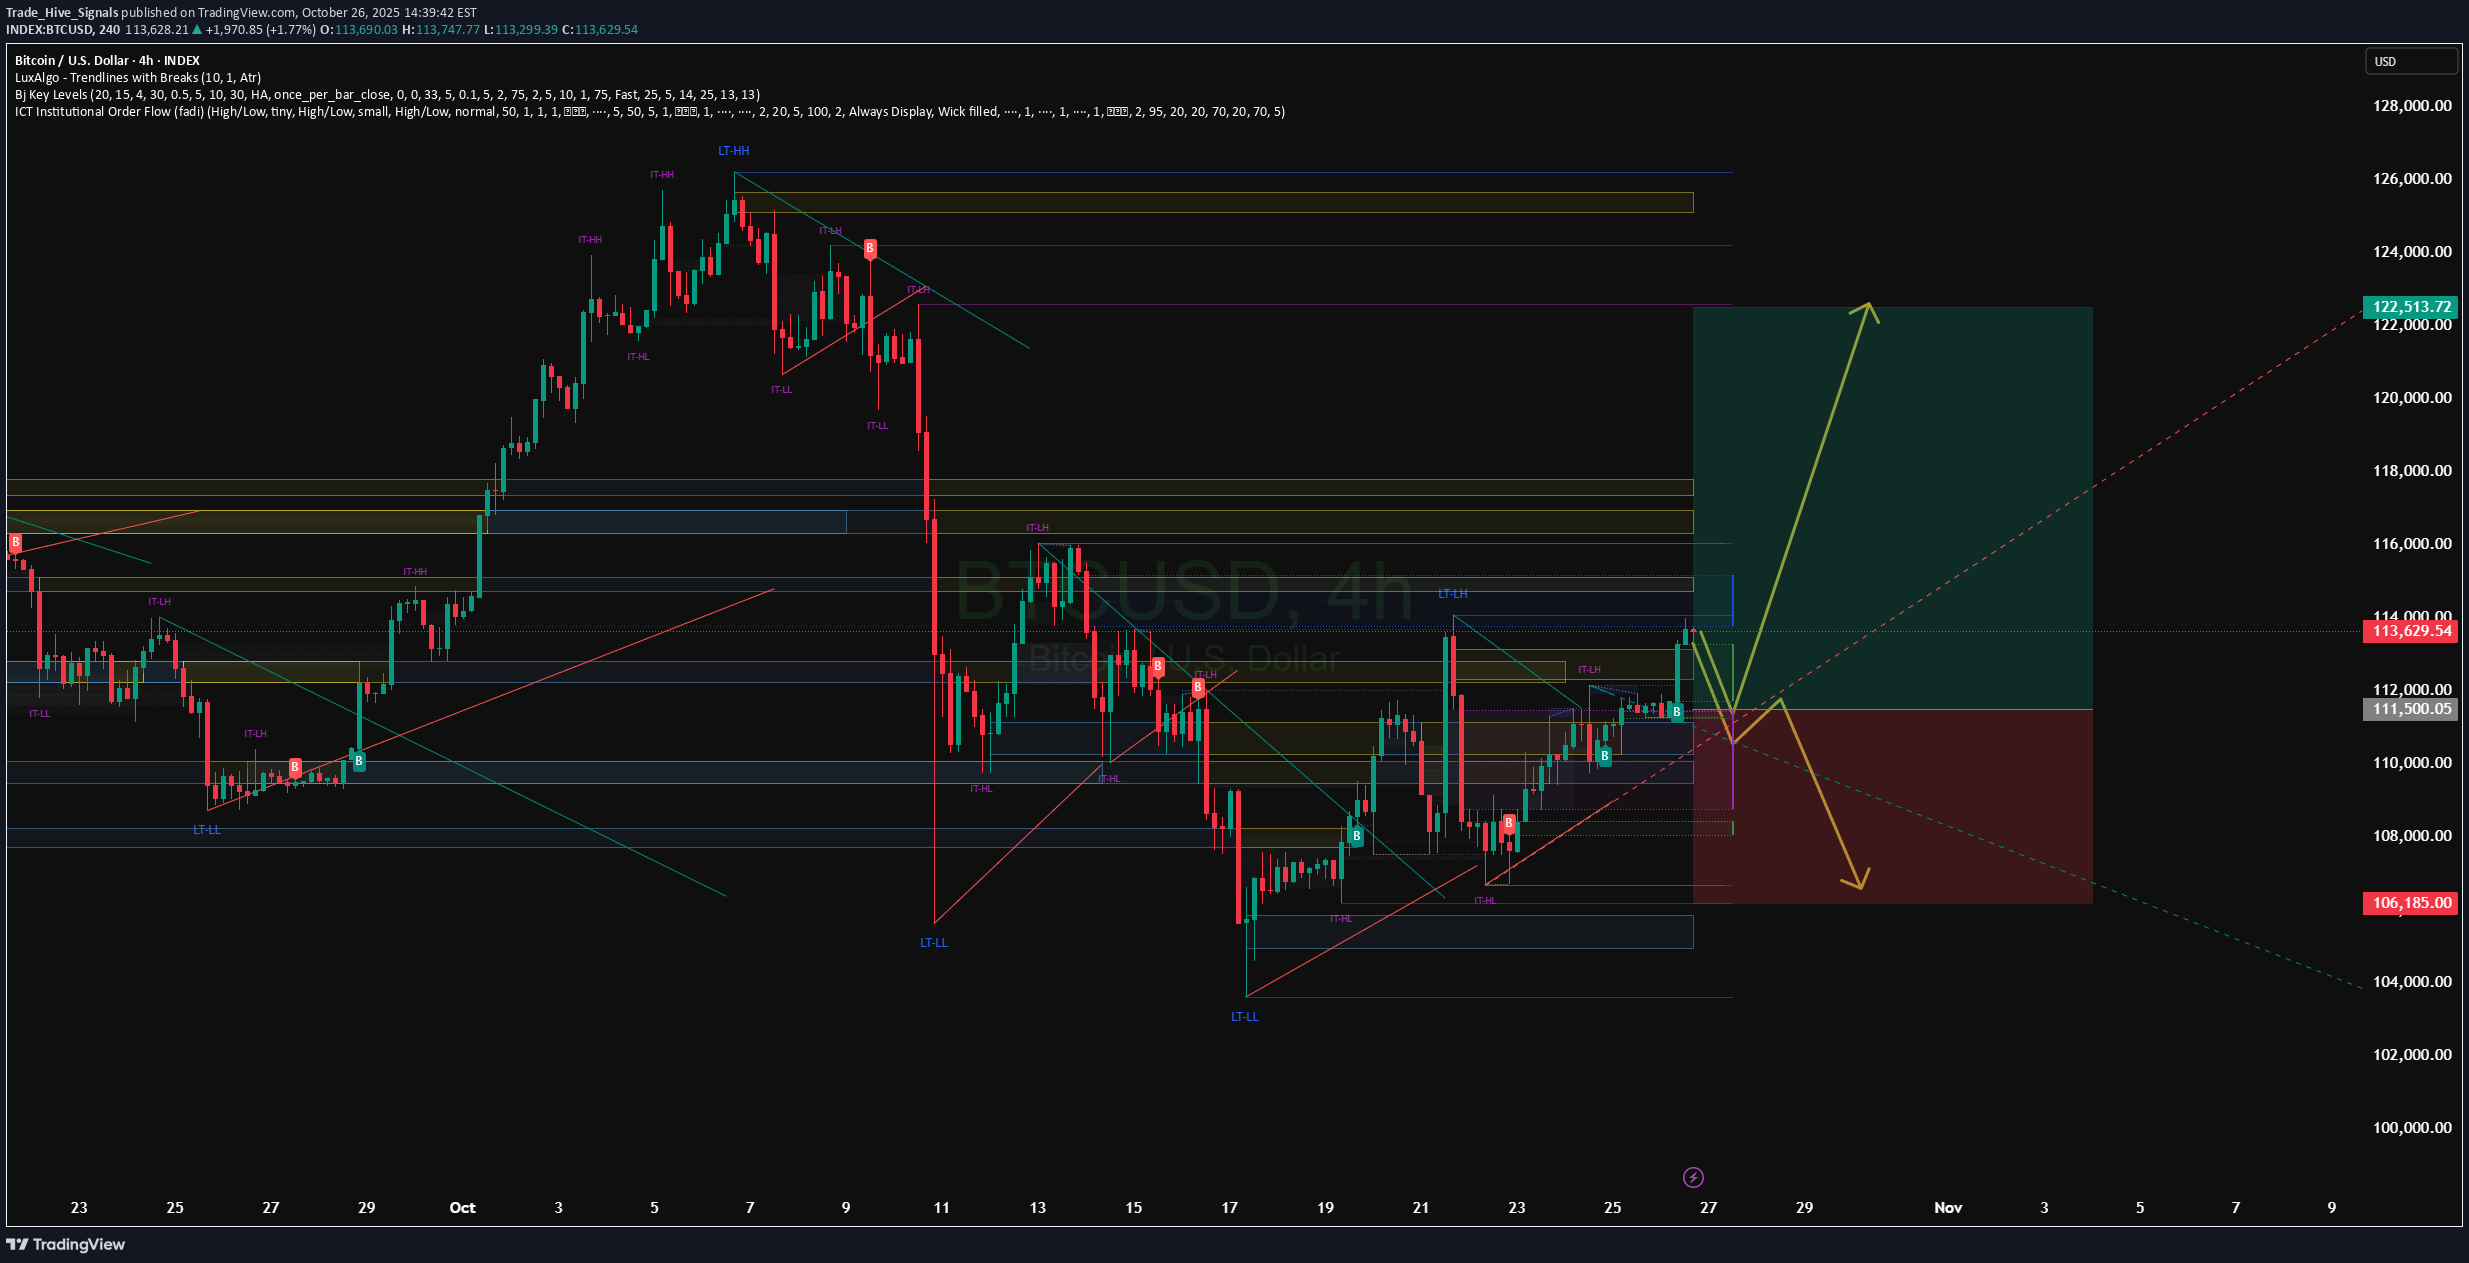Select the TradingView logo in the bottom corner
The width and height of the screenshot is (2469, 1263).
coord(67,1245)
